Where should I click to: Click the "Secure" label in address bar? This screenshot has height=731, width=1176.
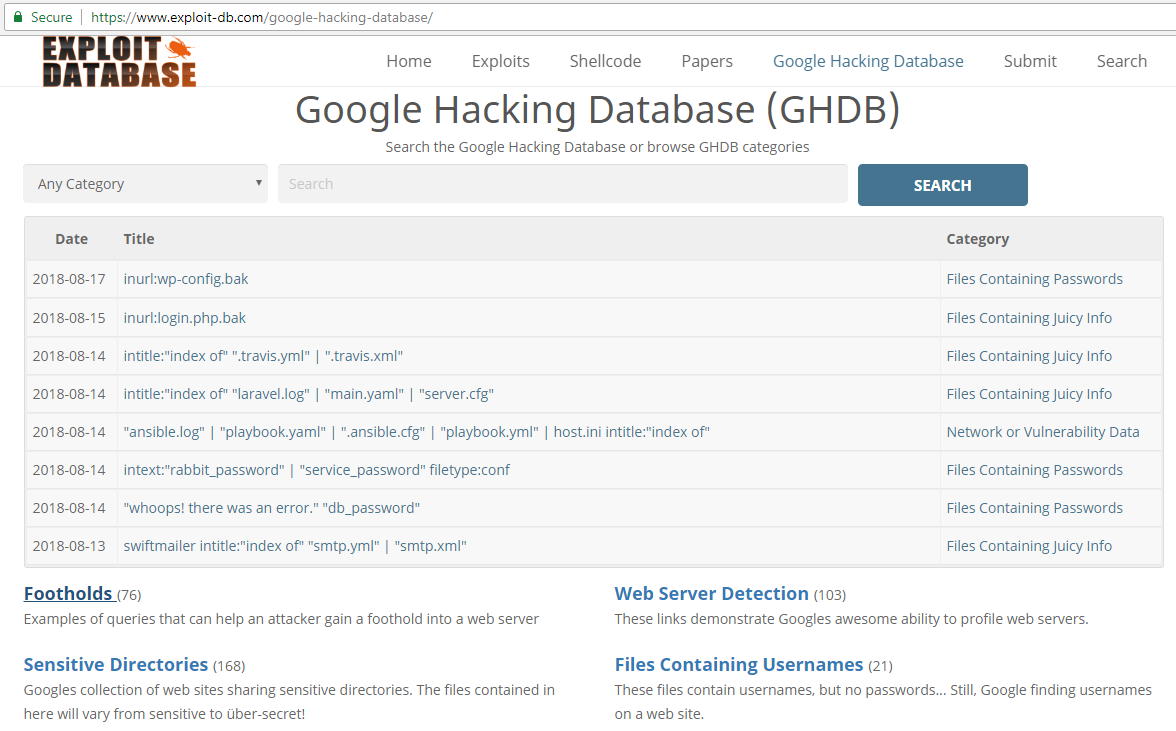click(x=51, y=17)
